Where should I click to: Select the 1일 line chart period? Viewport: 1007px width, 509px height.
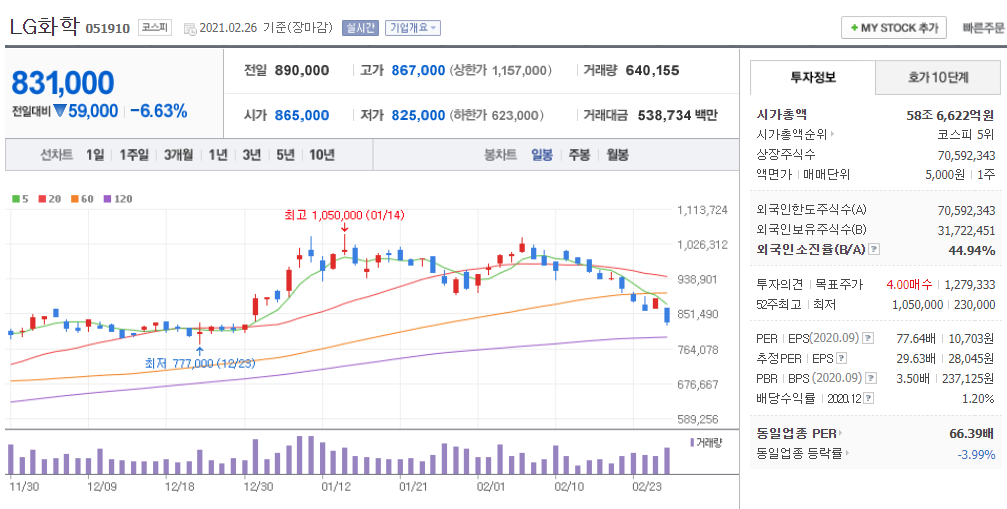point(94,155)
